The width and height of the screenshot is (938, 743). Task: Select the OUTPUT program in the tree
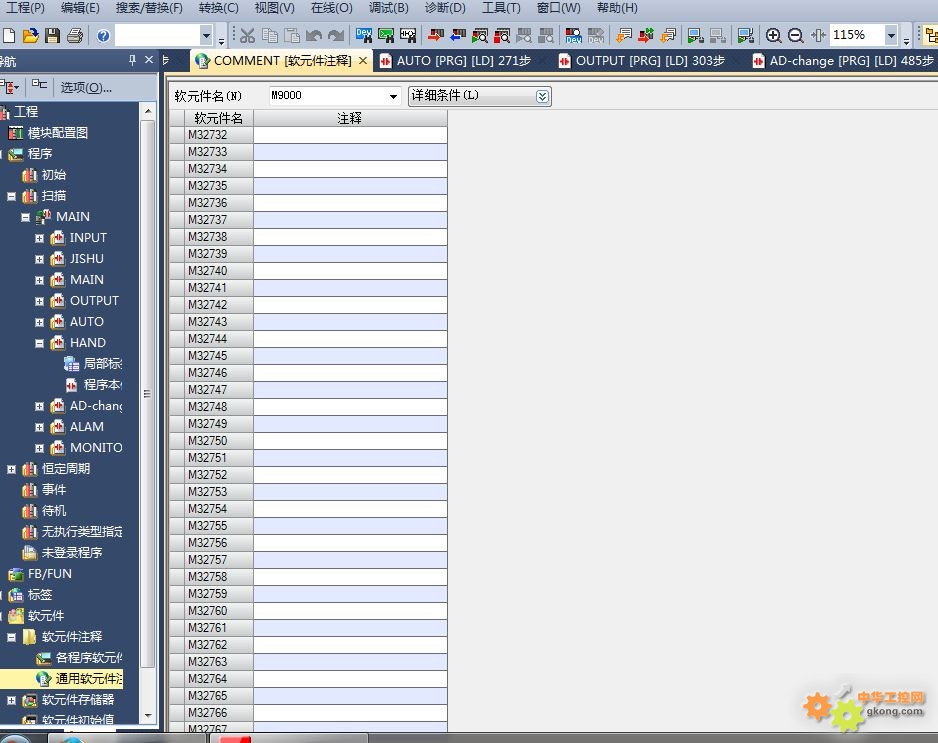94,301
